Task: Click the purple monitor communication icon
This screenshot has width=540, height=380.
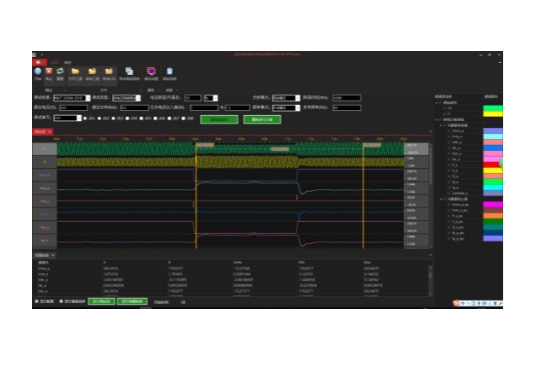Action: coord(151,71)
